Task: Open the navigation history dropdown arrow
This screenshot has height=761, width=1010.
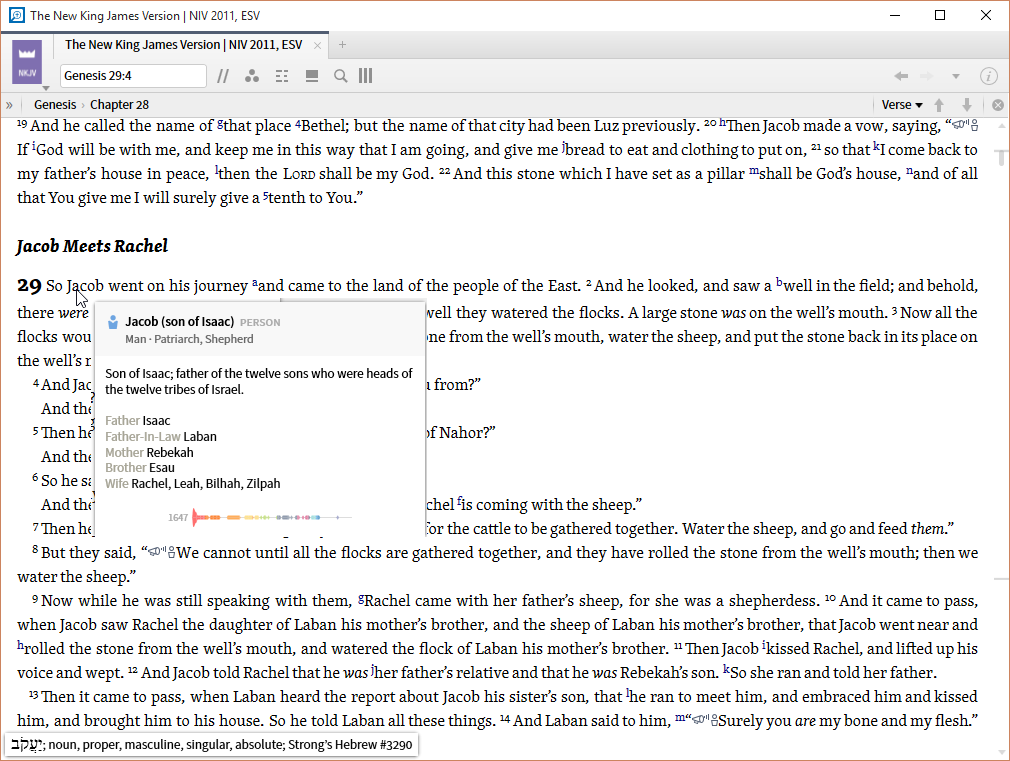Action: click(x=956, y=76)
